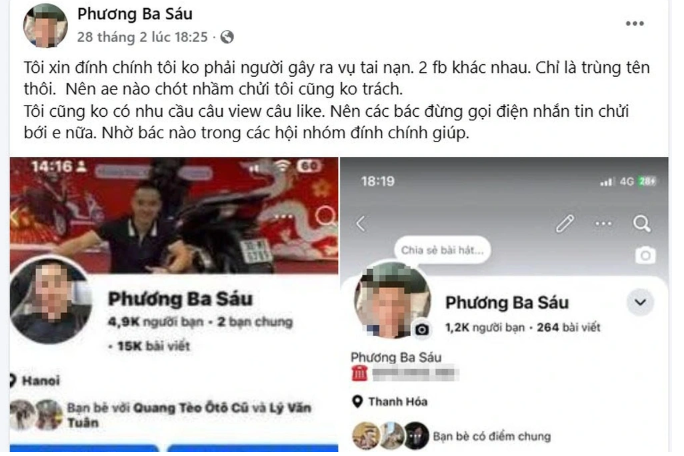Open the Quang Tèo Ôtô Cũ friend link

pyautogui.click(x=191, y=408)
